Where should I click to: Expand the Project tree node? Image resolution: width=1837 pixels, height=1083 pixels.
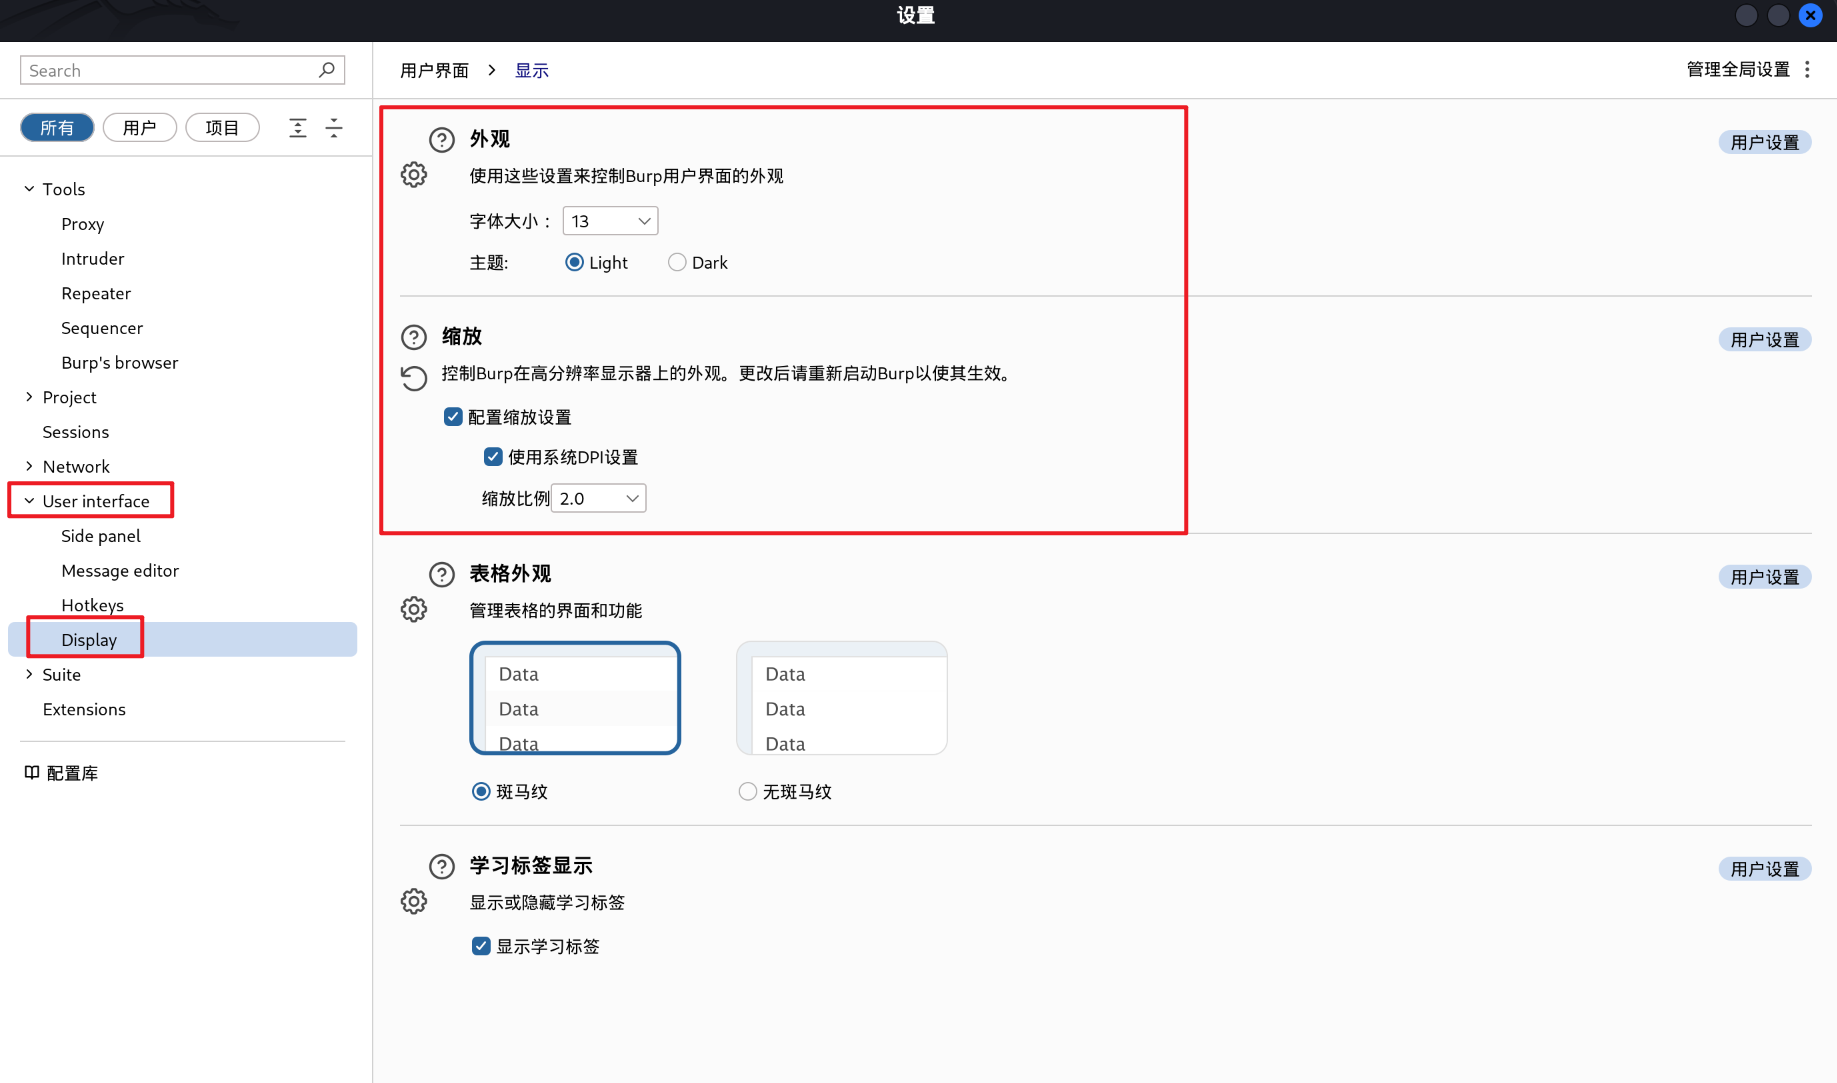(x=29, y=397)
